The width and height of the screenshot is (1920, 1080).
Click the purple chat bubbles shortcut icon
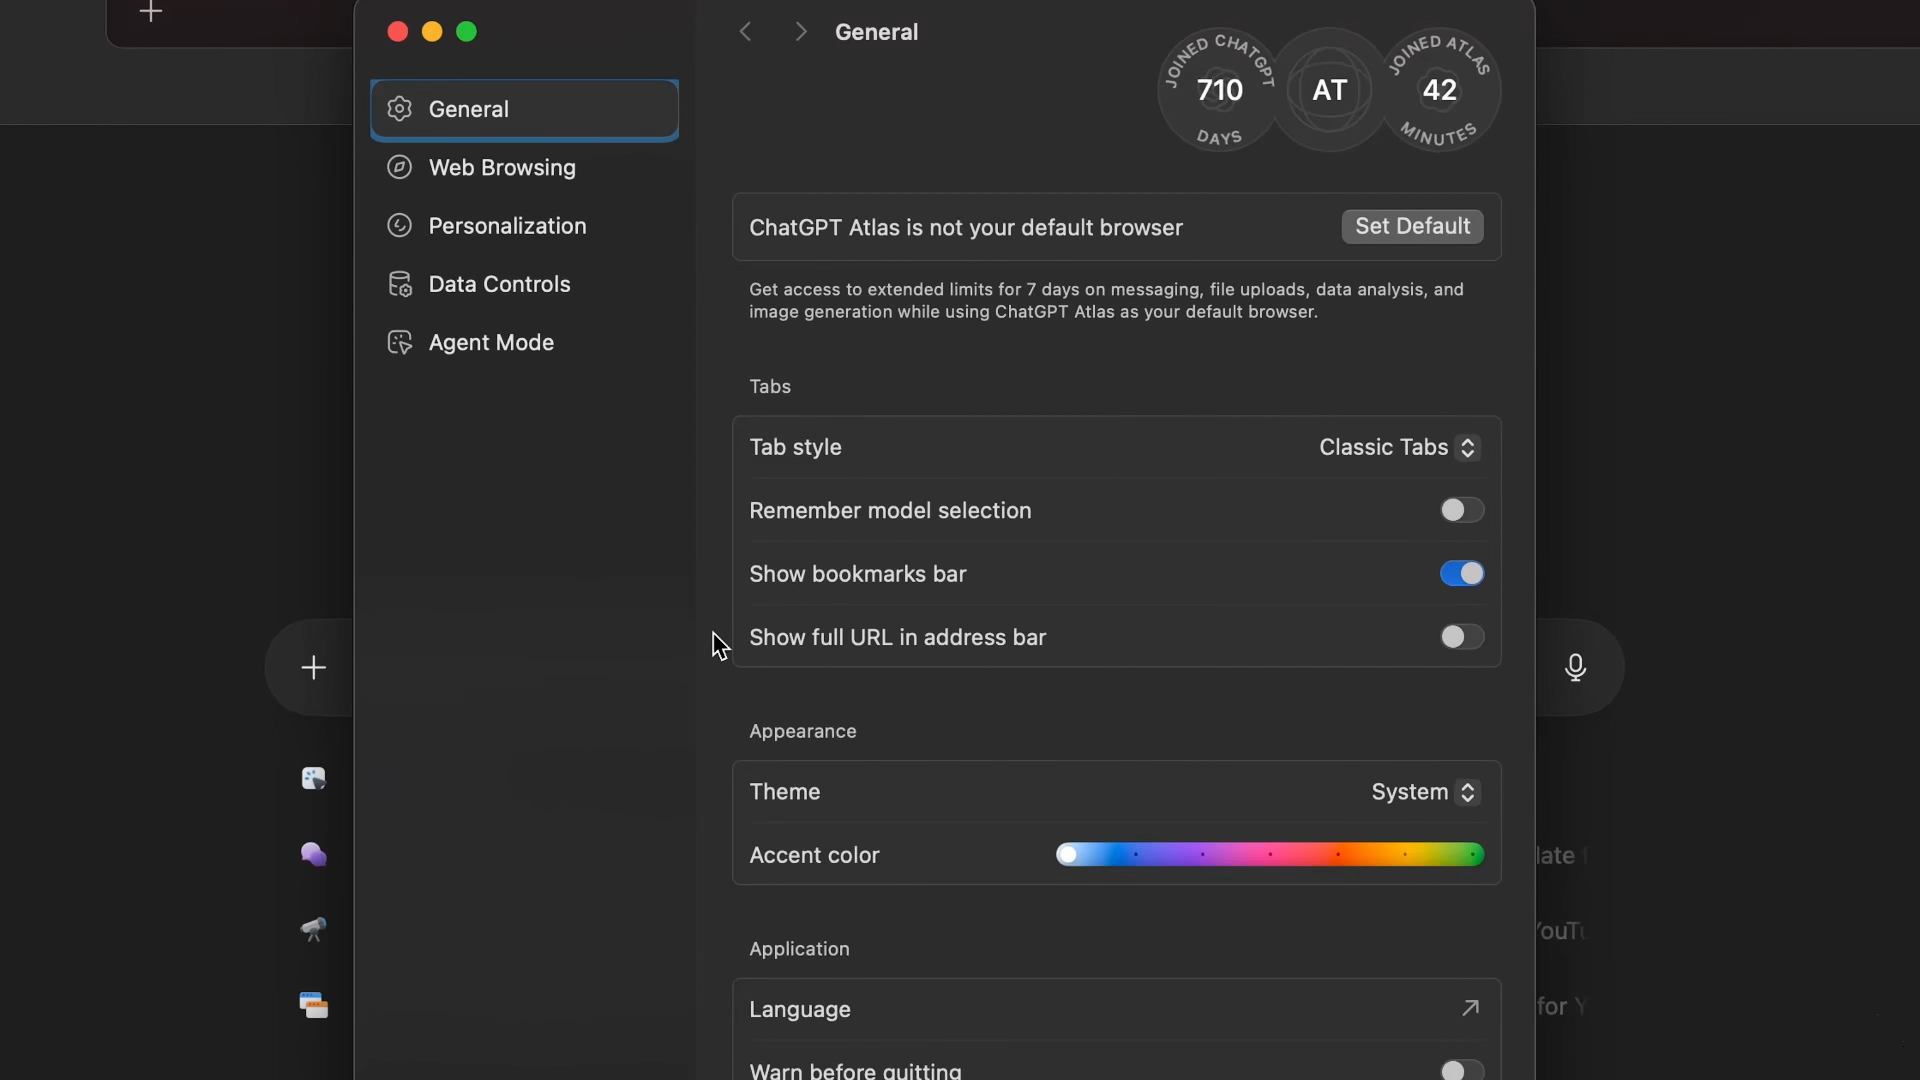click(313, 854)
